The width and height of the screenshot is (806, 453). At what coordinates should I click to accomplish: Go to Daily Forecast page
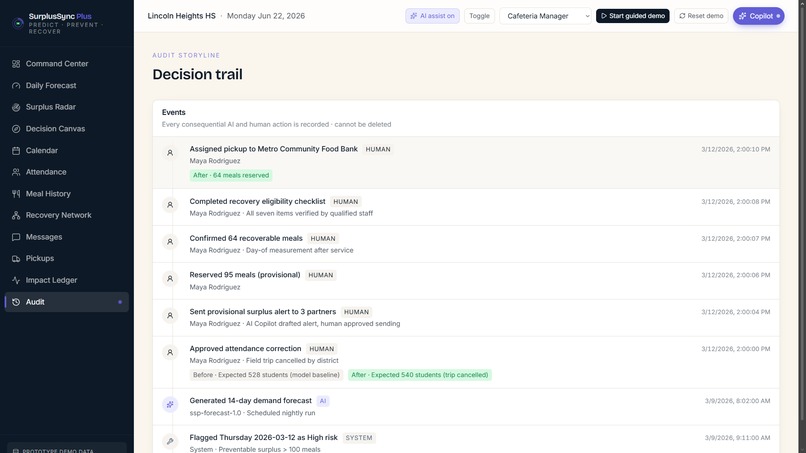[x=67, y=85]
